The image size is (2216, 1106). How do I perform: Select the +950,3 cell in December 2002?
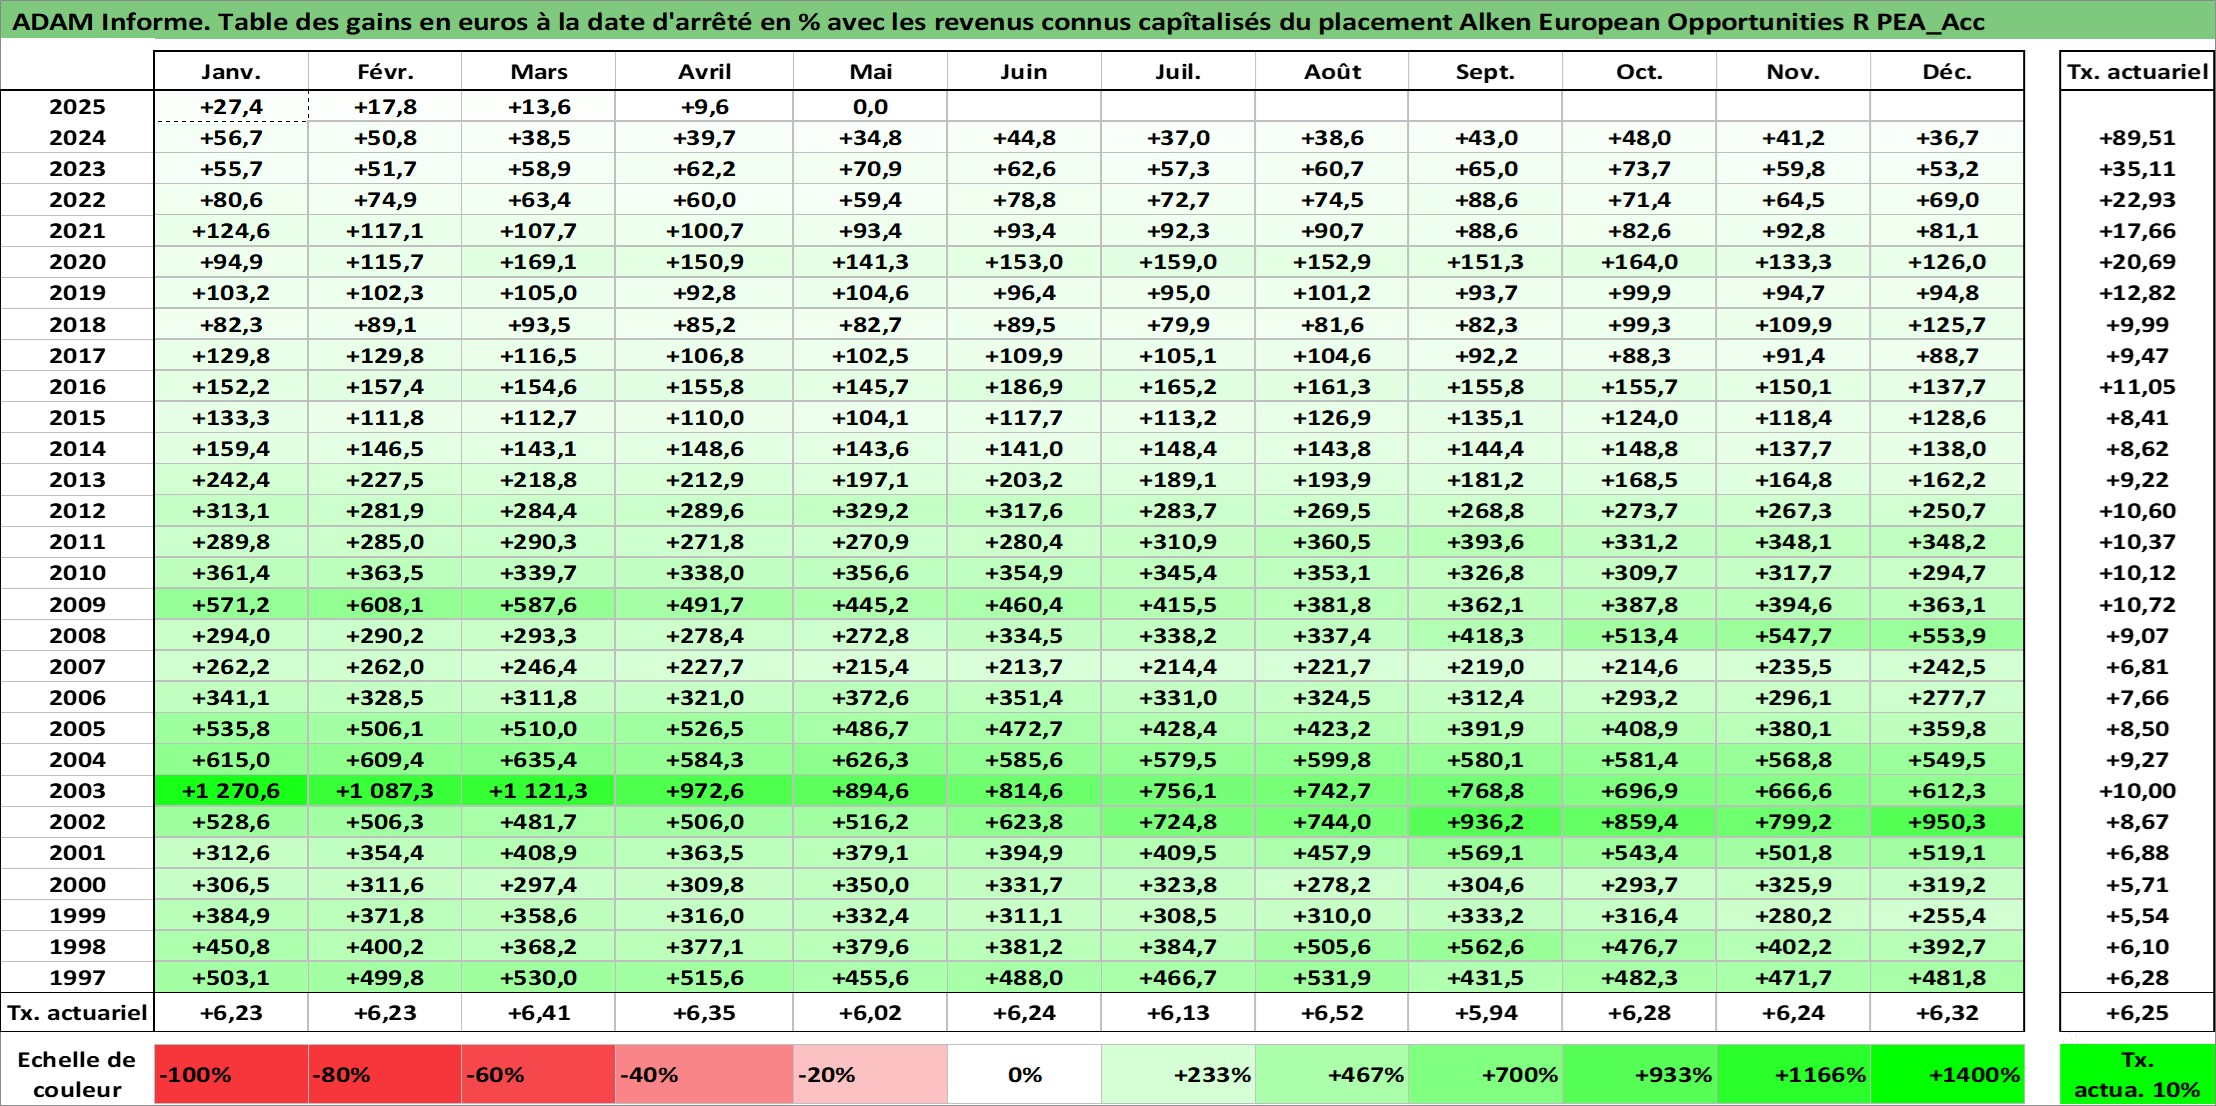[x=1947, y=822]
